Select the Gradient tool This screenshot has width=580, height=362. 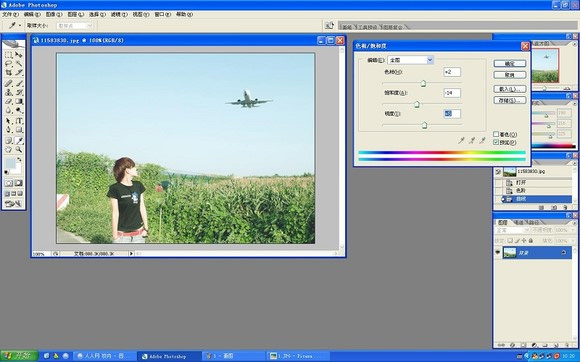pos(18,101)
